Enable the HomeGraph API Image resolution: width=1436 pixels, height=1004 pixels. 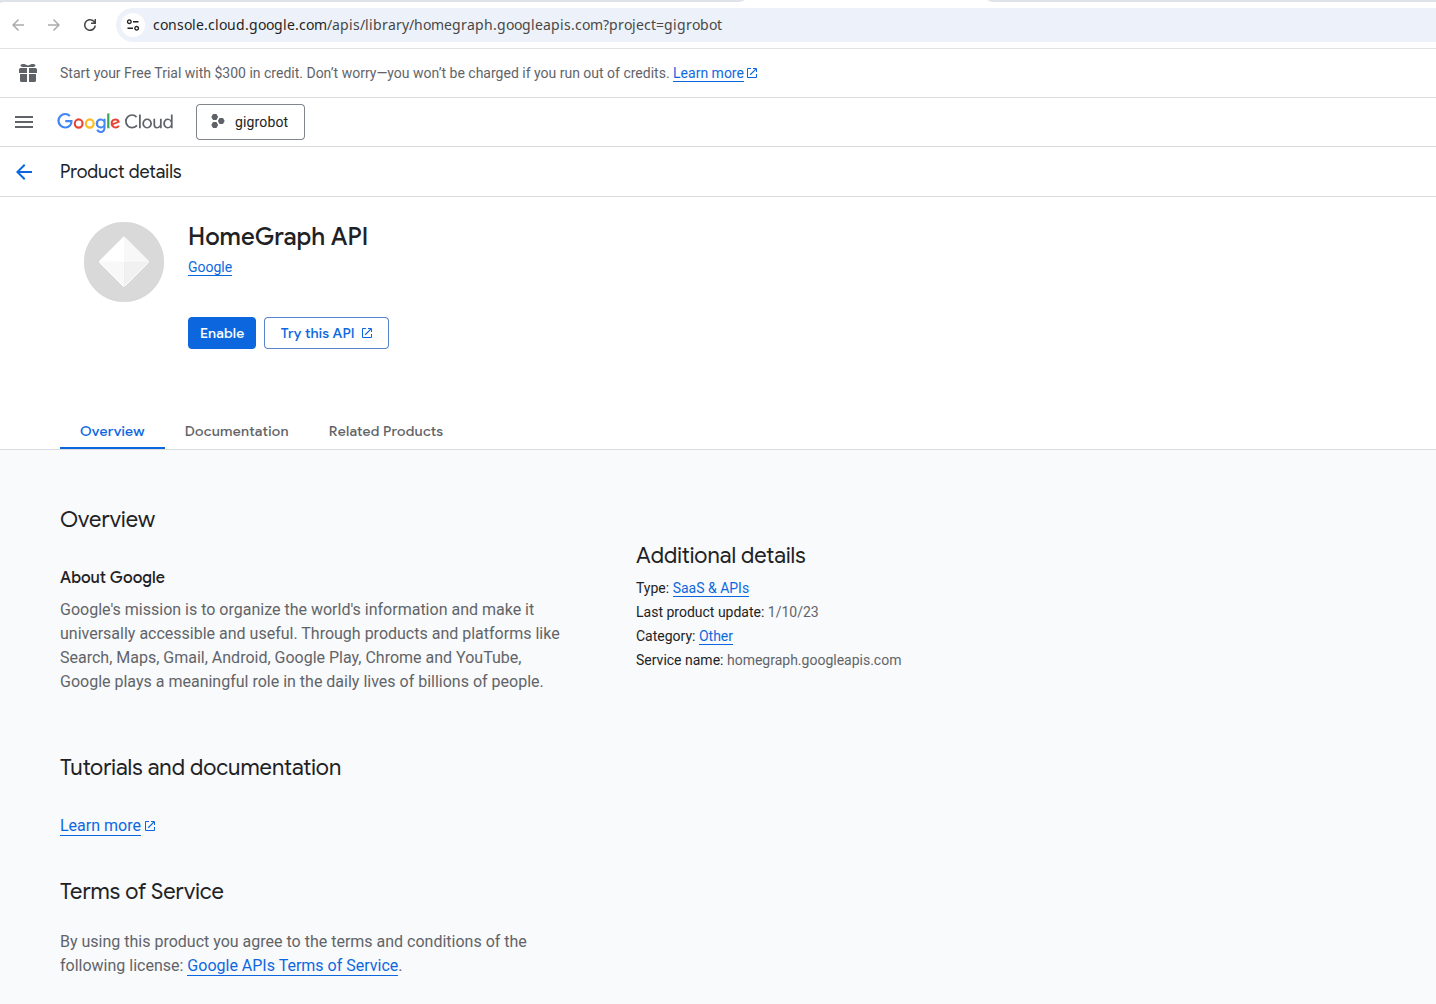(222, 333)
